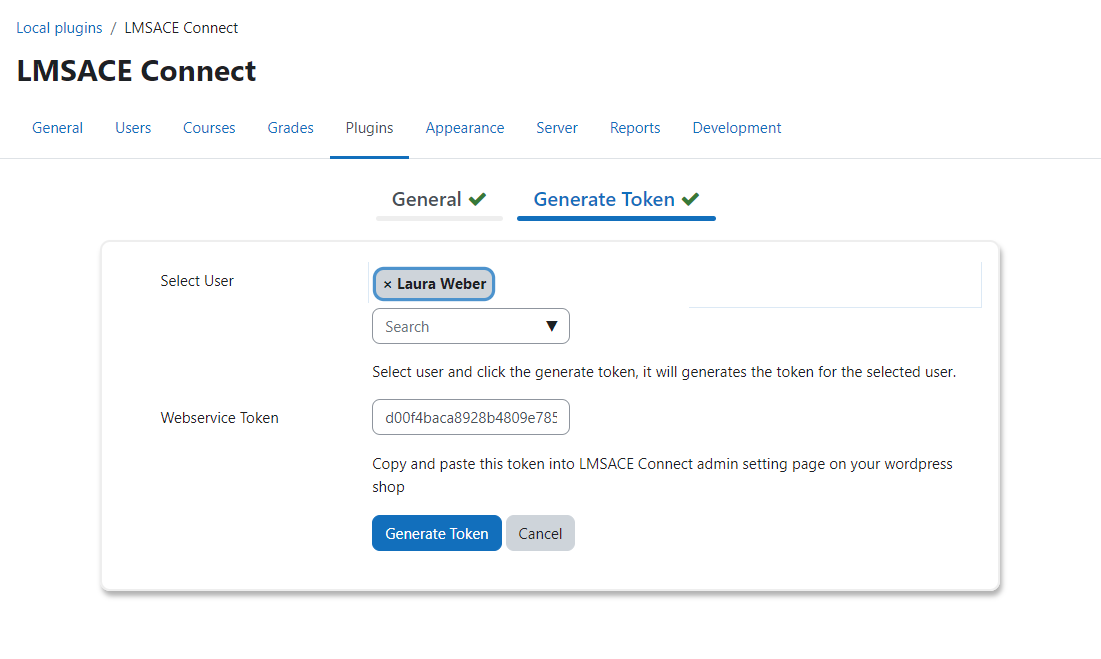Click the Webservice Token field
Viewport: 1101px width, 659px height.
470,418
